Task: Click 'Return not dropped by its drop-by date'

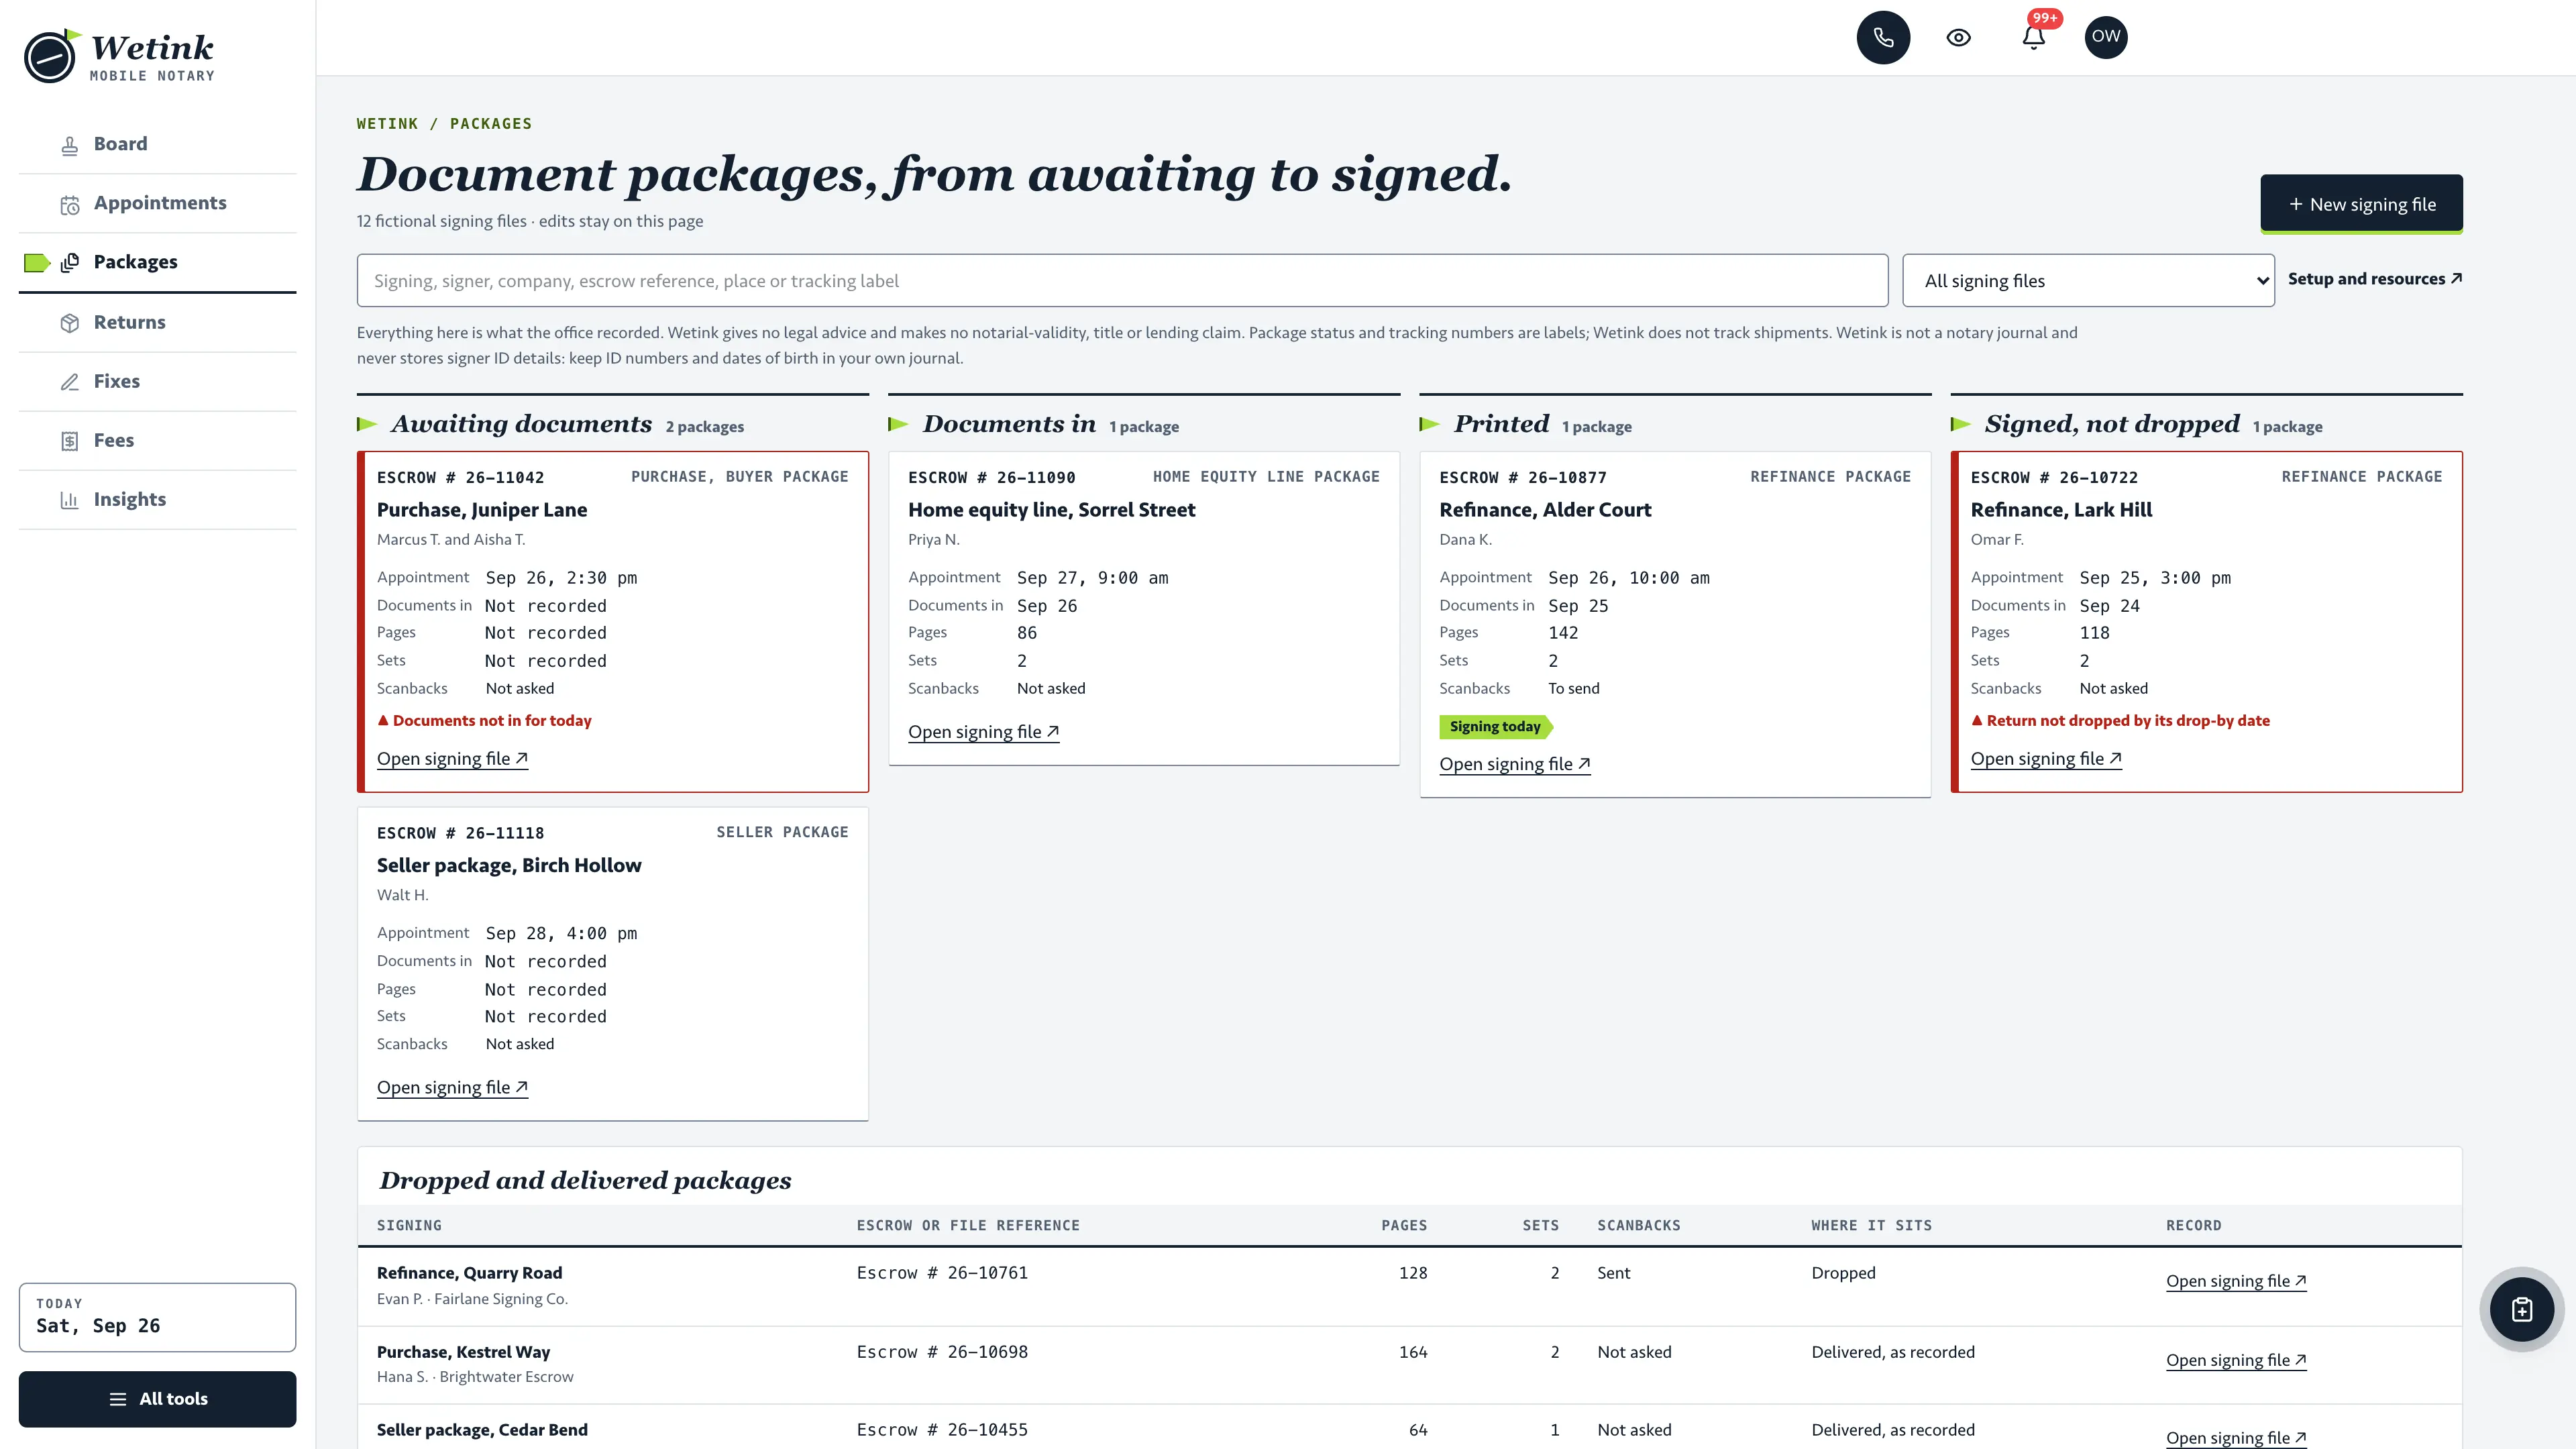Action: [2120, 720]
